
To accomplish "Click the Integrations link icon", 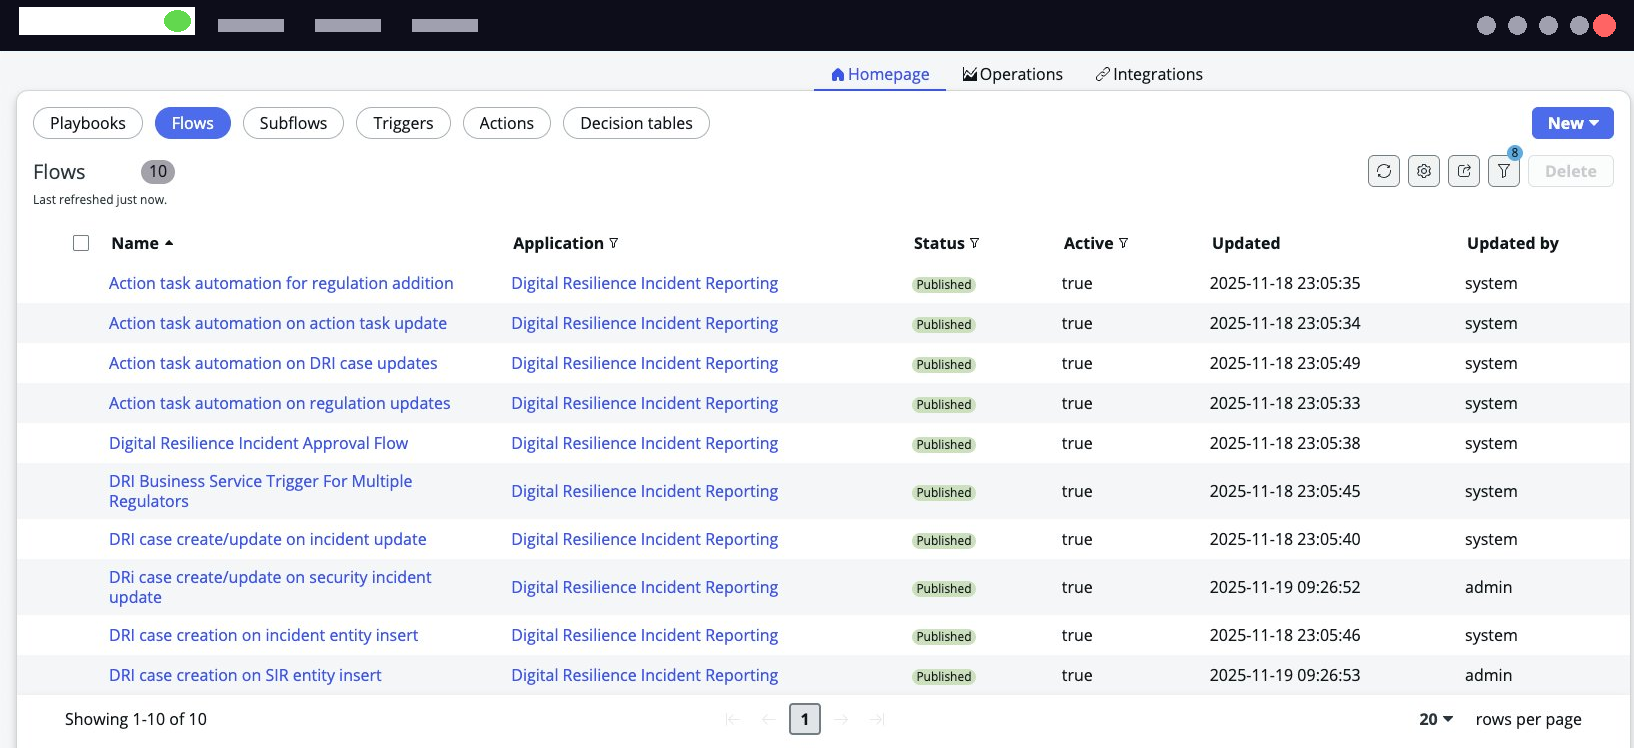I will (x=1103, y=75).
